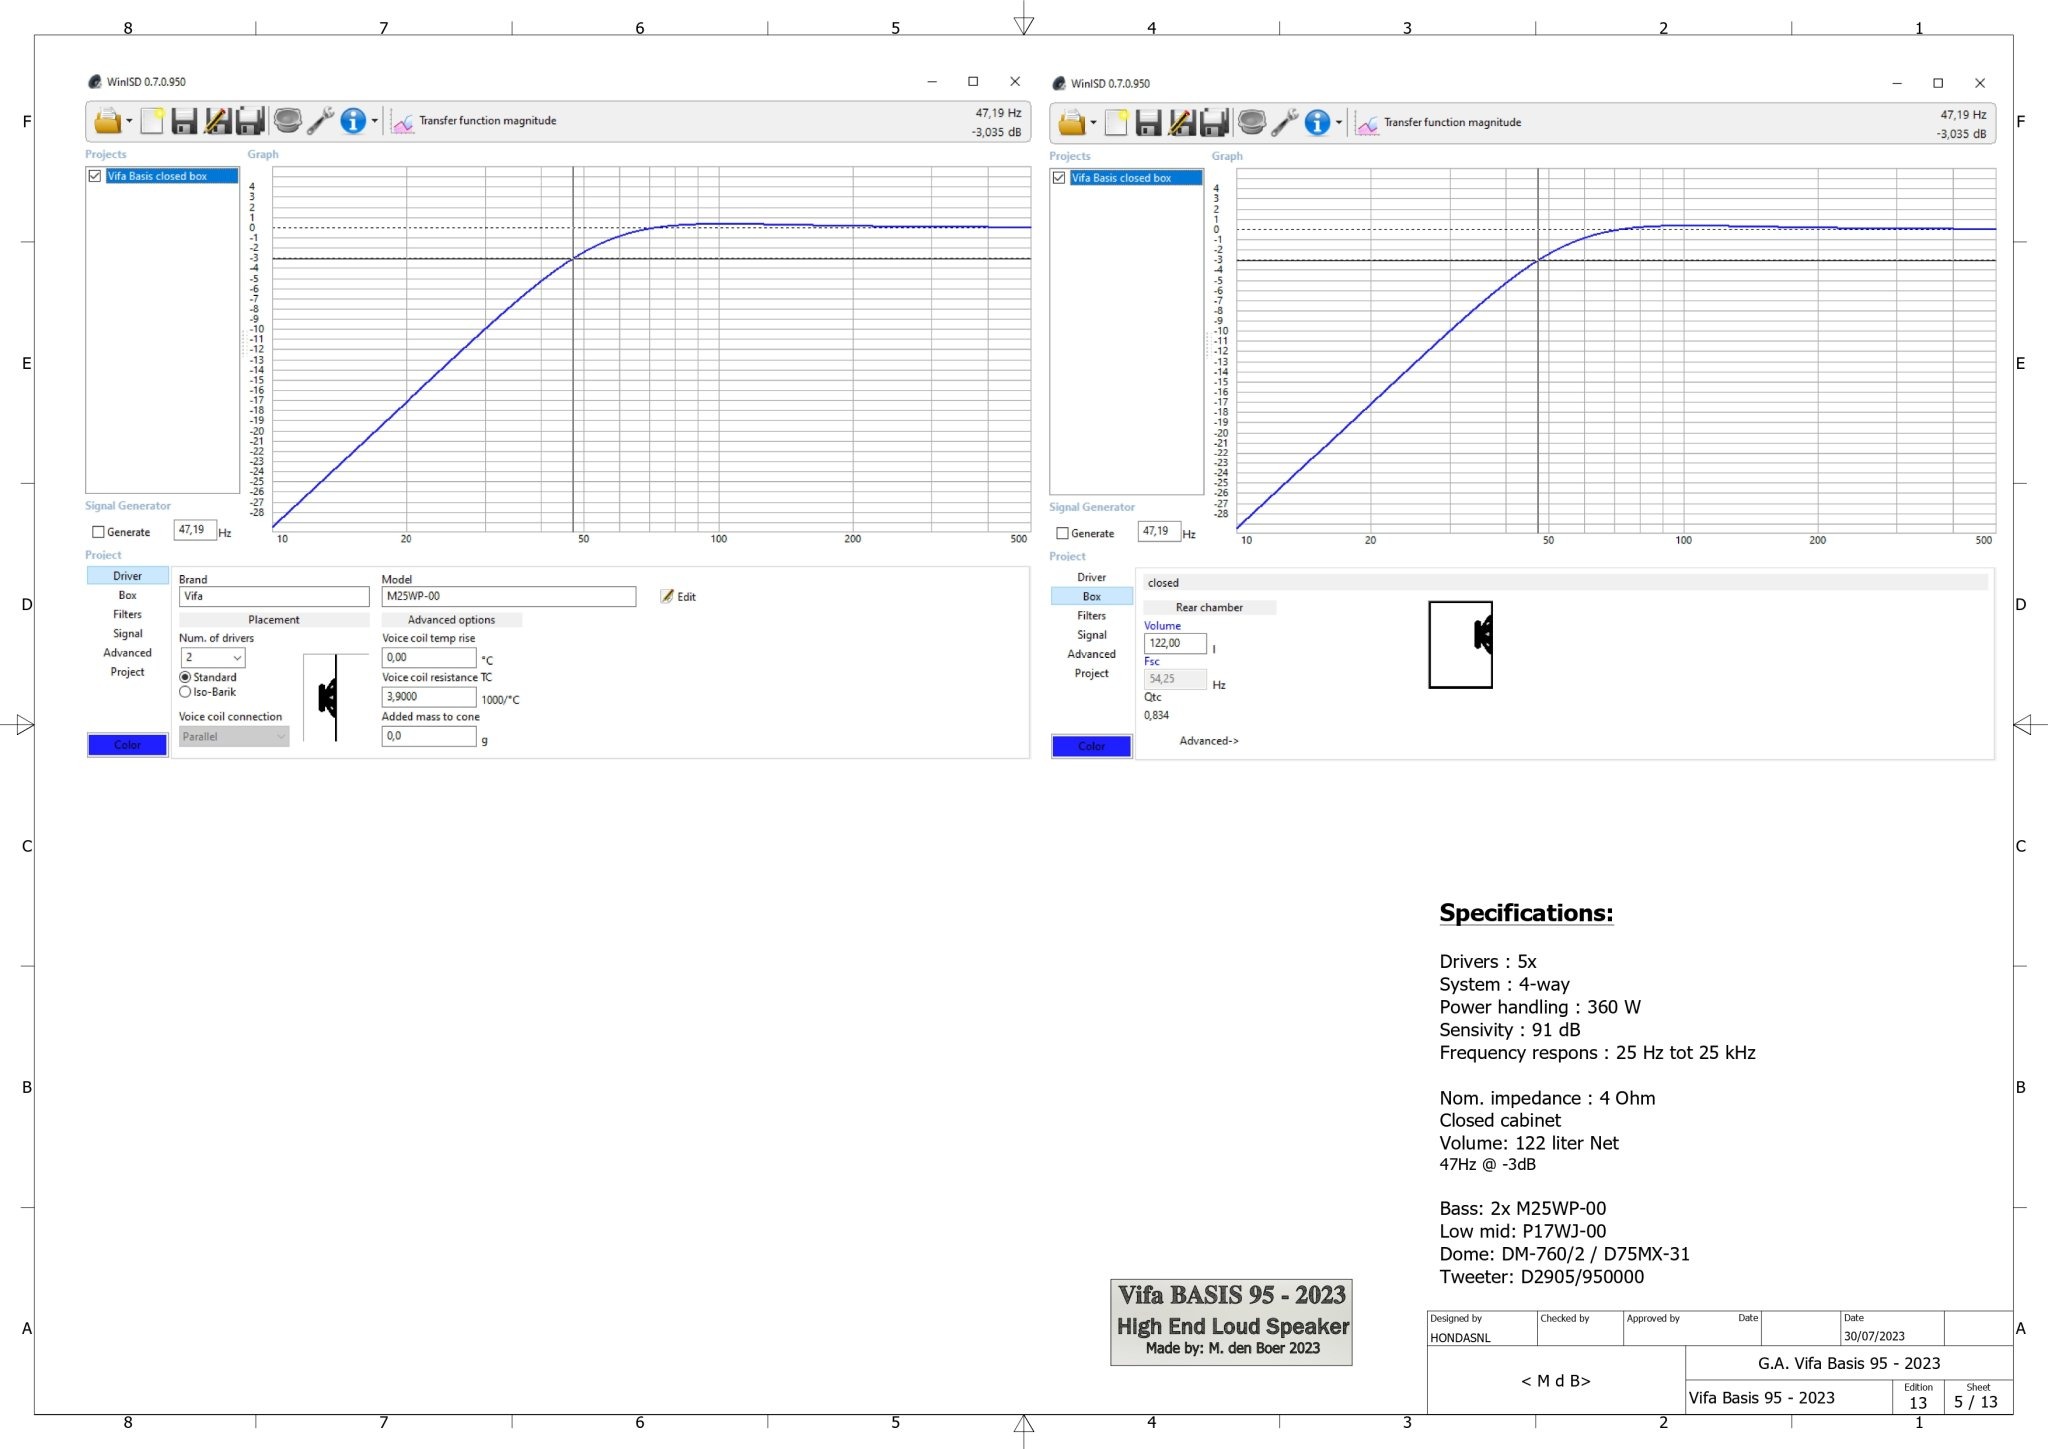Open wrench options icon in left window
Viewport: 2048px width, 1449px height.
(320, 121)
